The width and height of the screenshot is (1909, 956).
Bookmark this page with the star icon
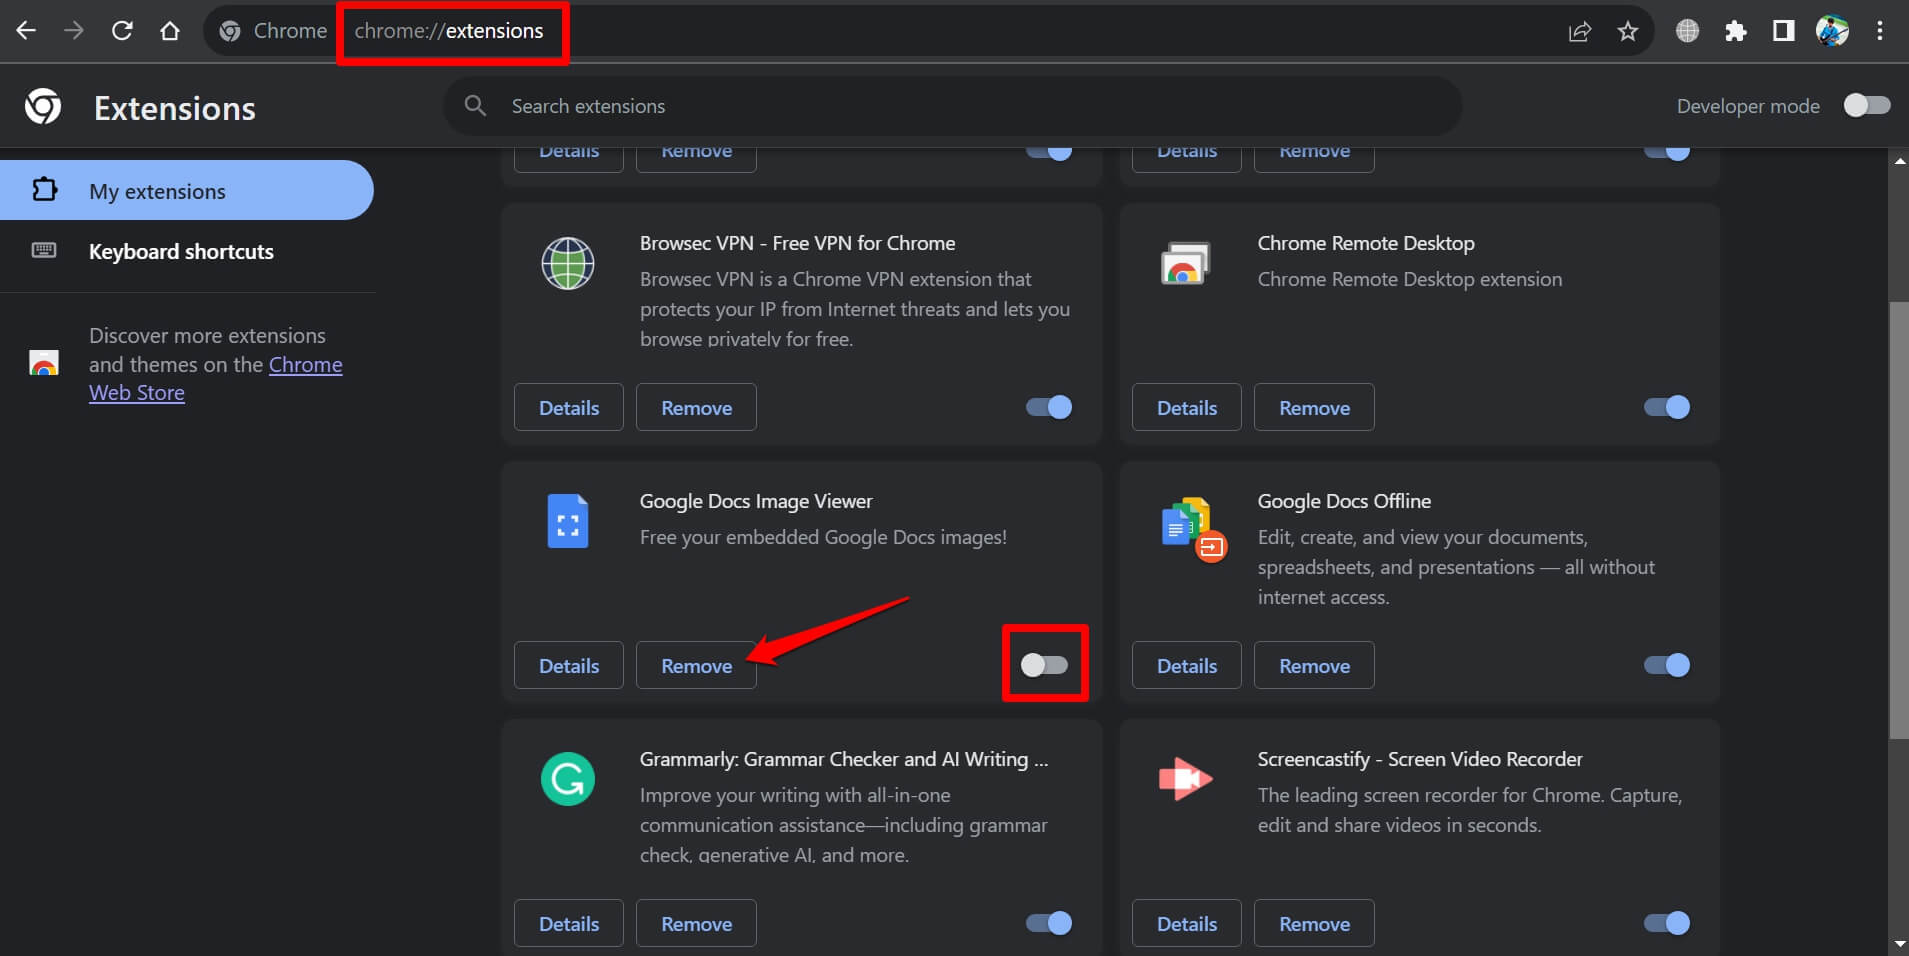(1628, 31)
